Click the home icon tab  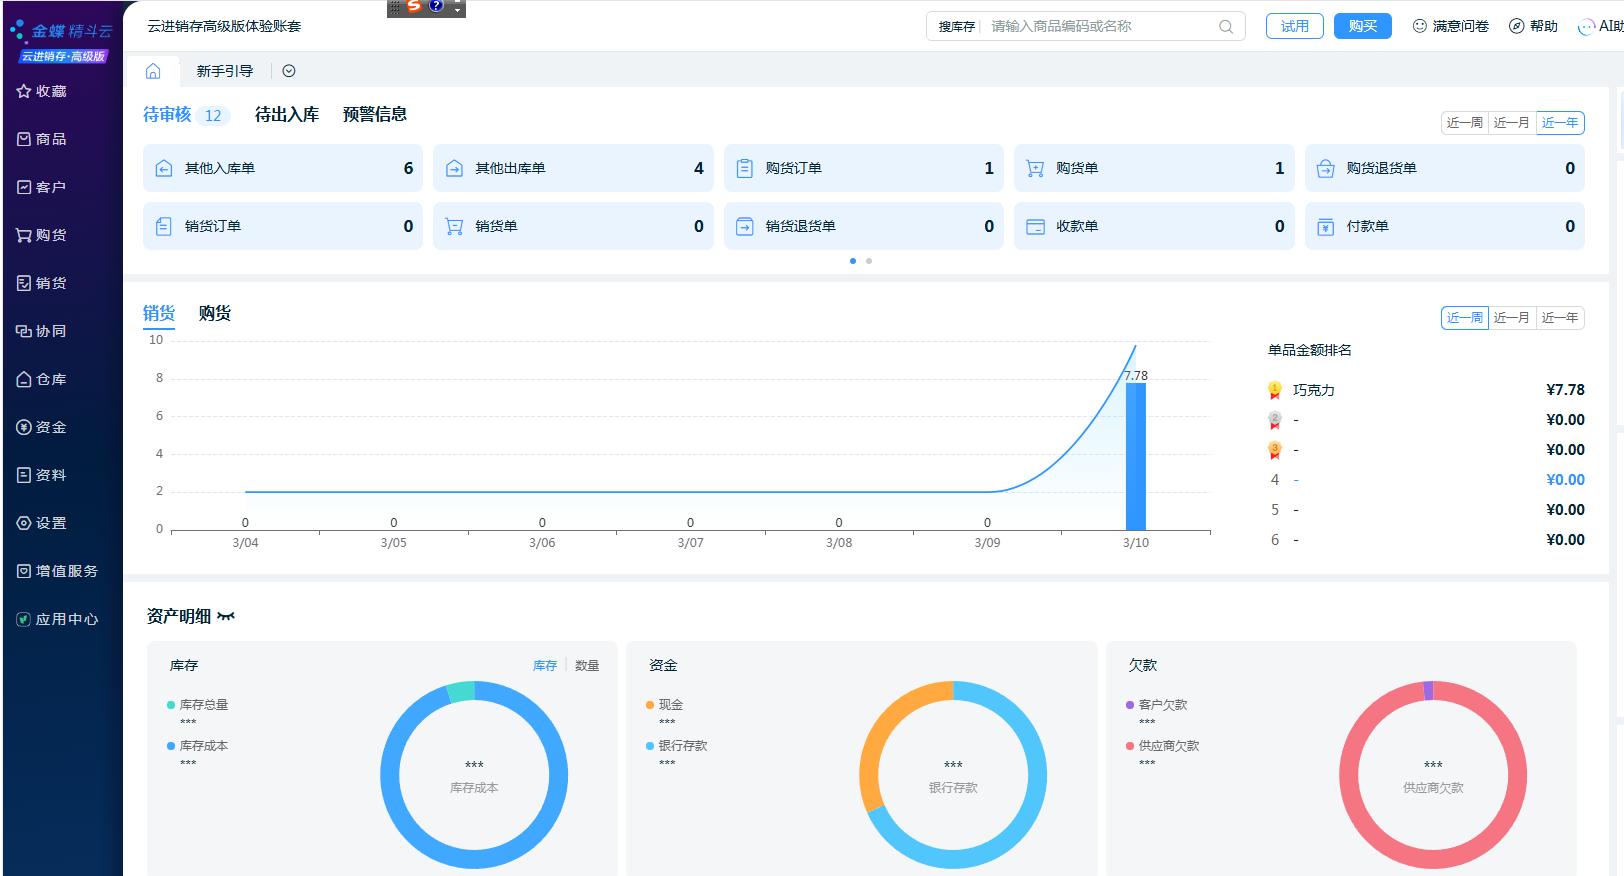[x=153, y=71]
